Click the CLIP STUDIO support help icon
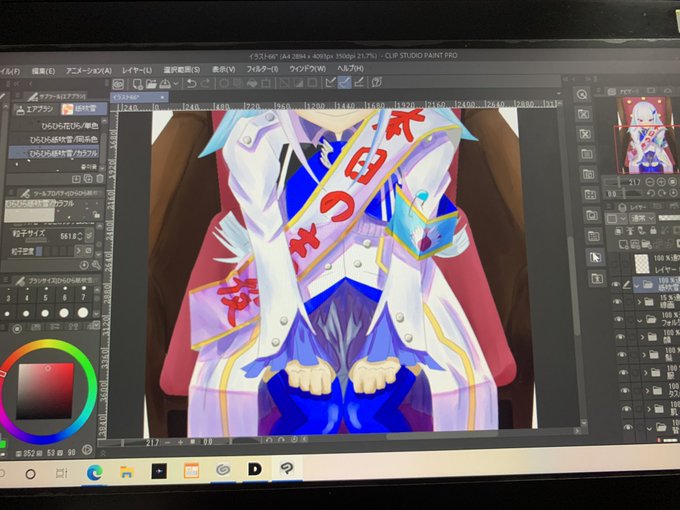Image resolution: width=680 pixels, height=510 pixels. click(376, 82)
